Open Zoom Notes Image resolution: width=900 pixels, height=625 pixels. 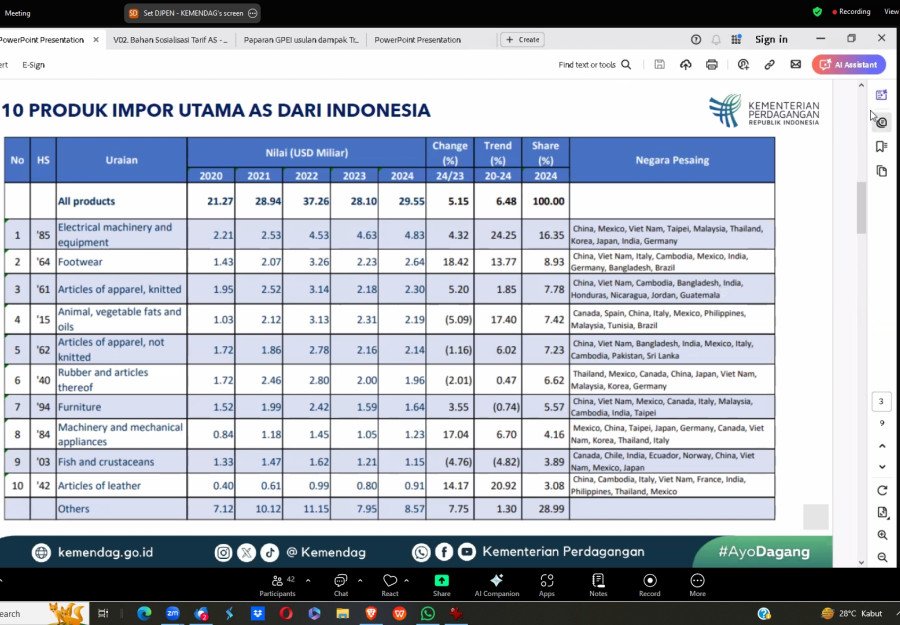pos(598,585)
